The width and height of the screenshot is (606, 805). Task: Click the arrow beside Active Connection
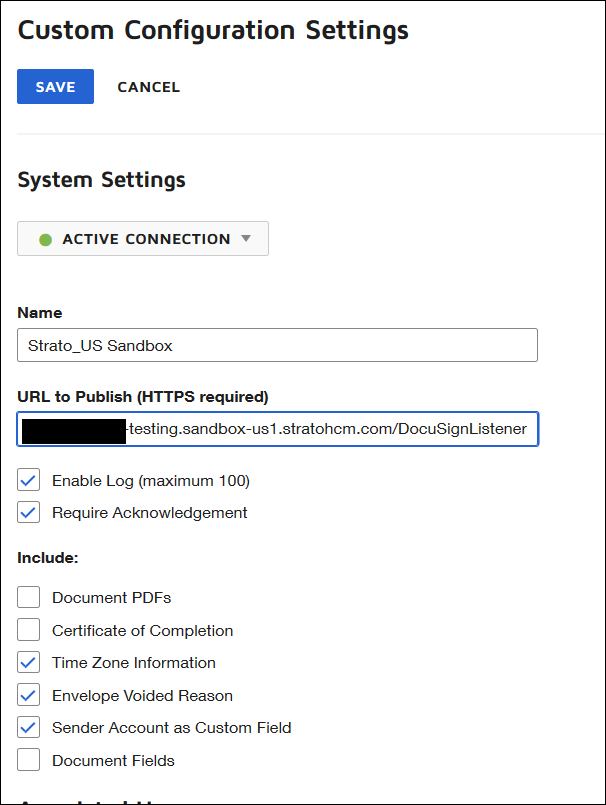point(246,239)
